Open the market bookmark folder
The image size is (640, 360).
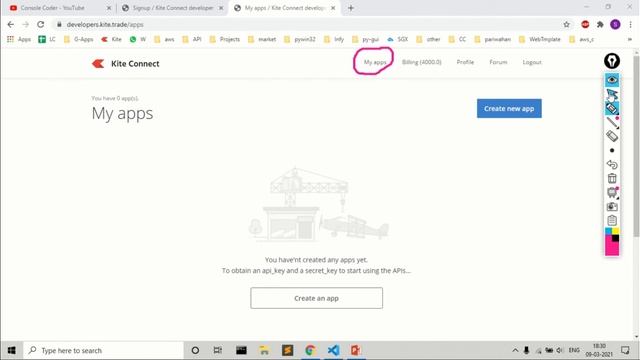[262, 39]
